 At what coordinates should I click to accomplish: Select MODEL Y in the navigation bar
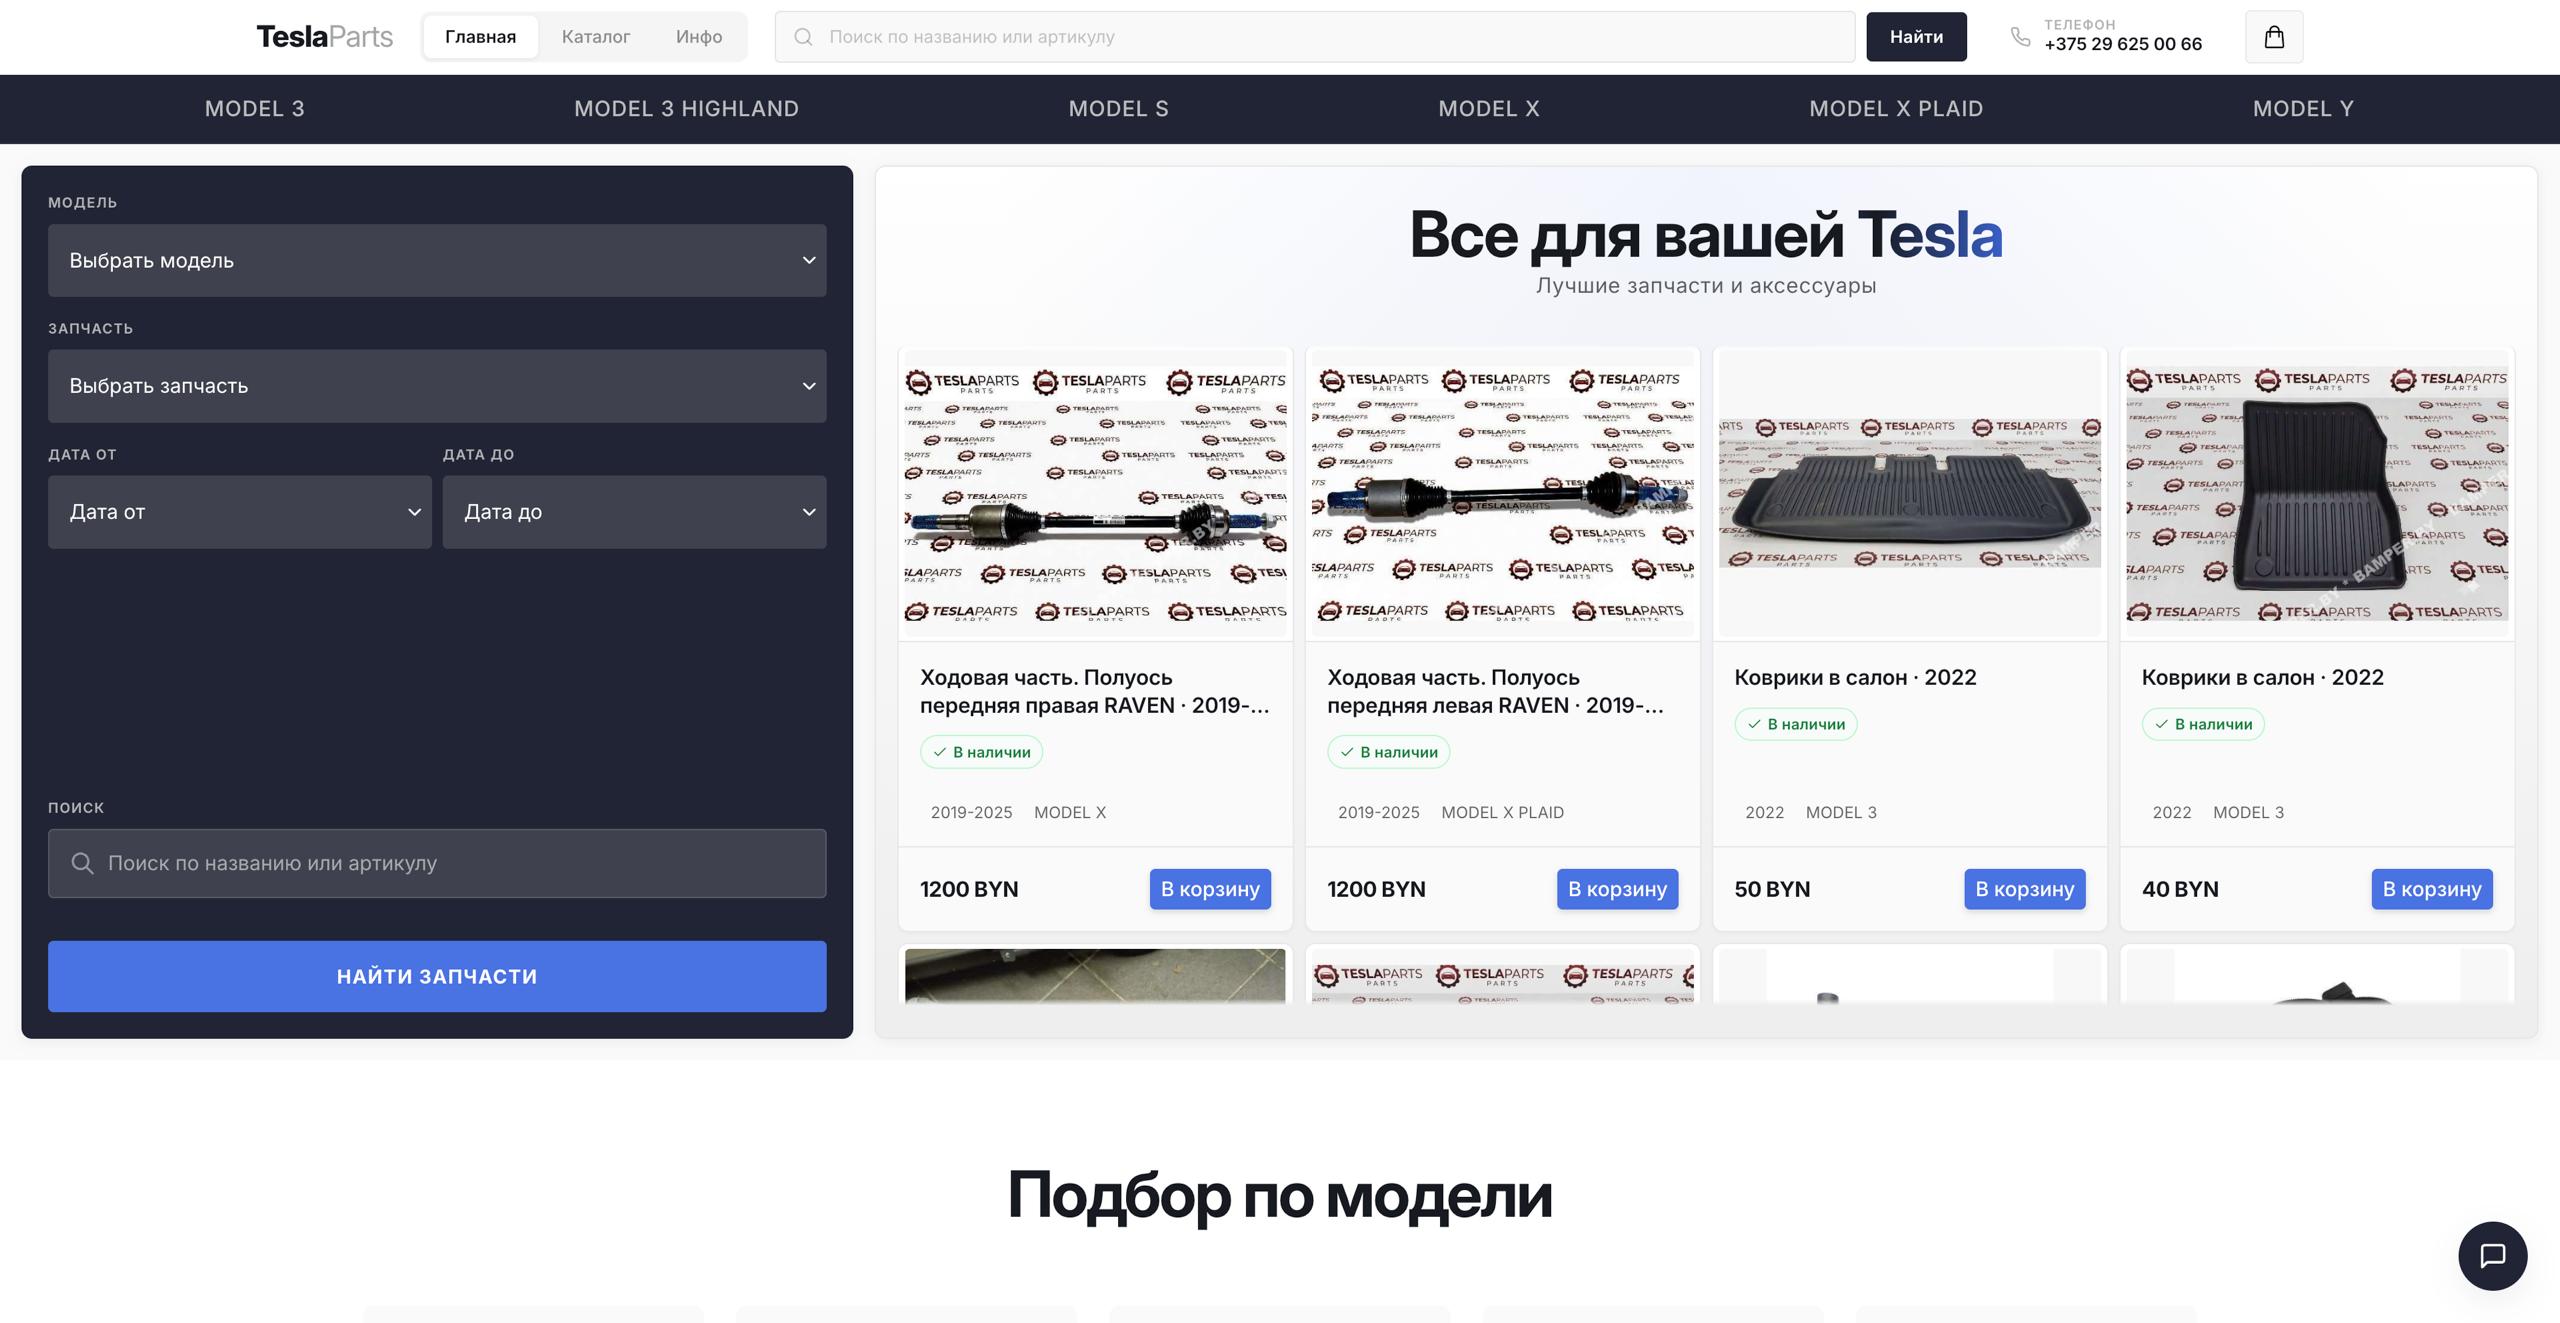click(x=2303, y=109)
